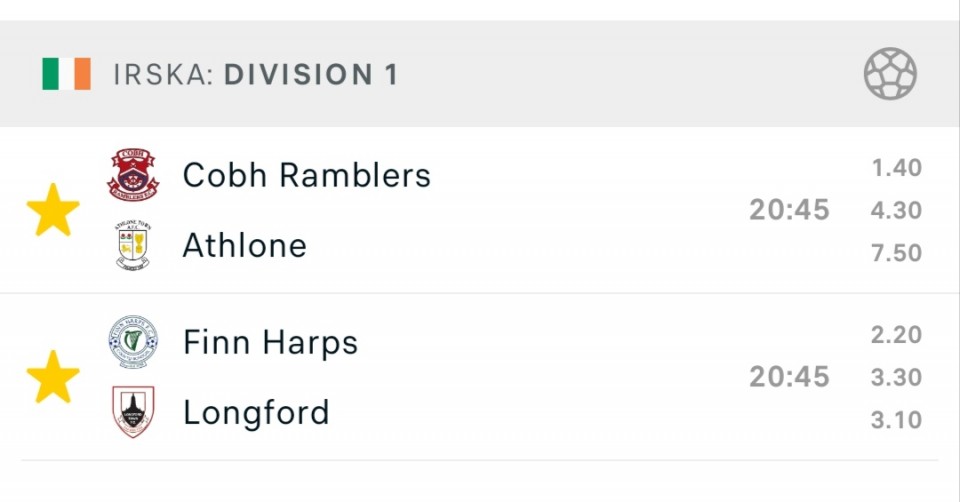Click the Irish flag icon
Viewport: 960px width, 502px height.
(66, 74)
